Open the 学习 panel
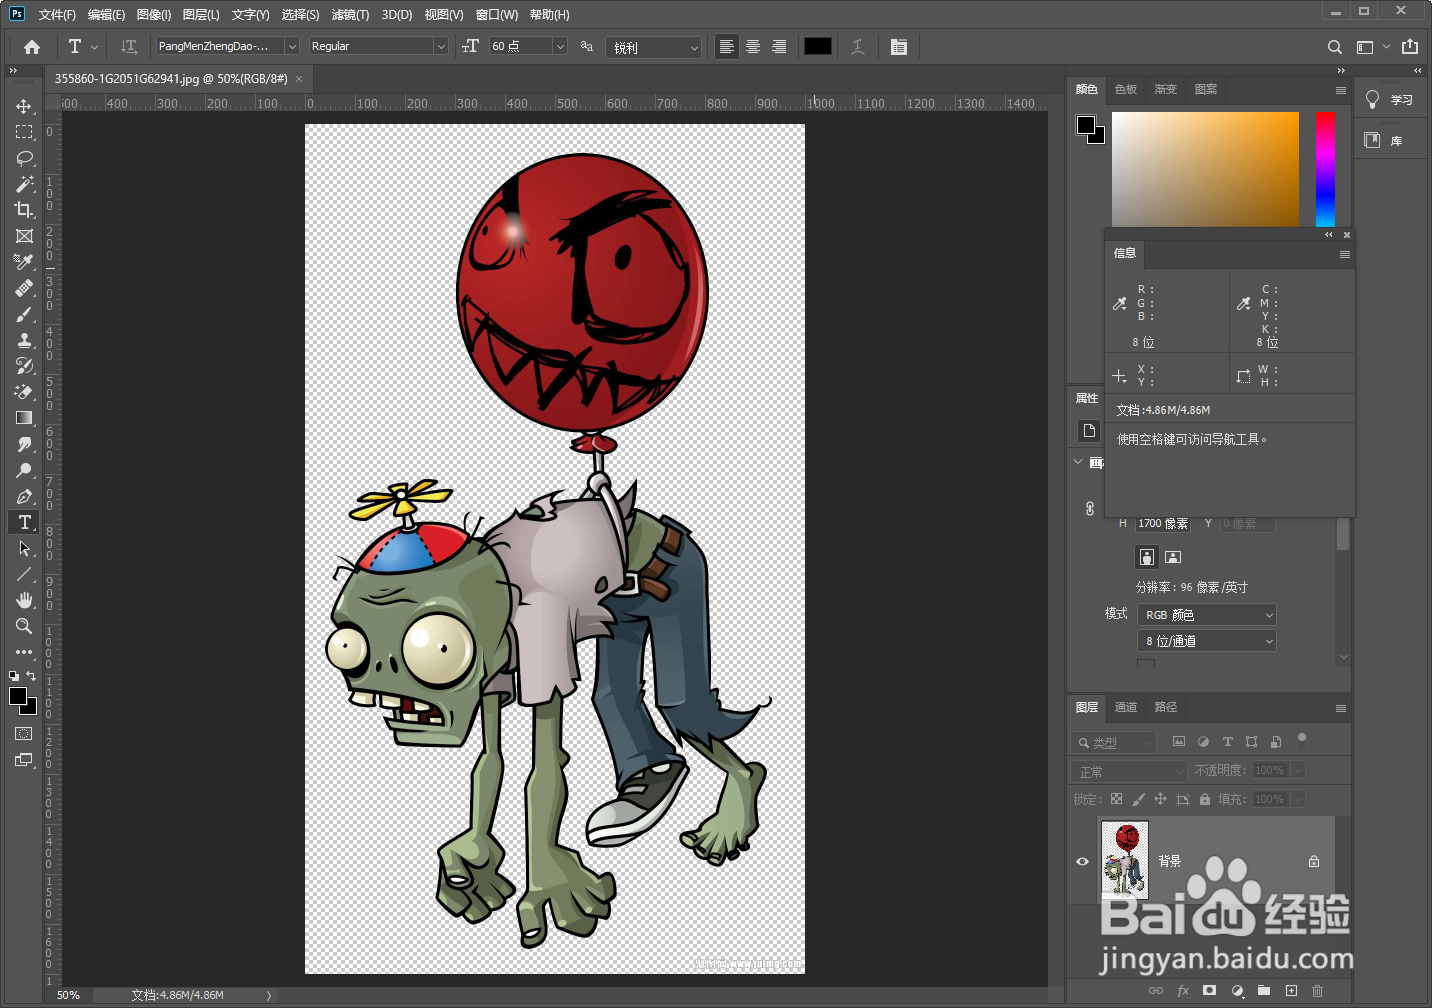This screenshot has width=1432, height=1008. click(x=1390, y=99)
